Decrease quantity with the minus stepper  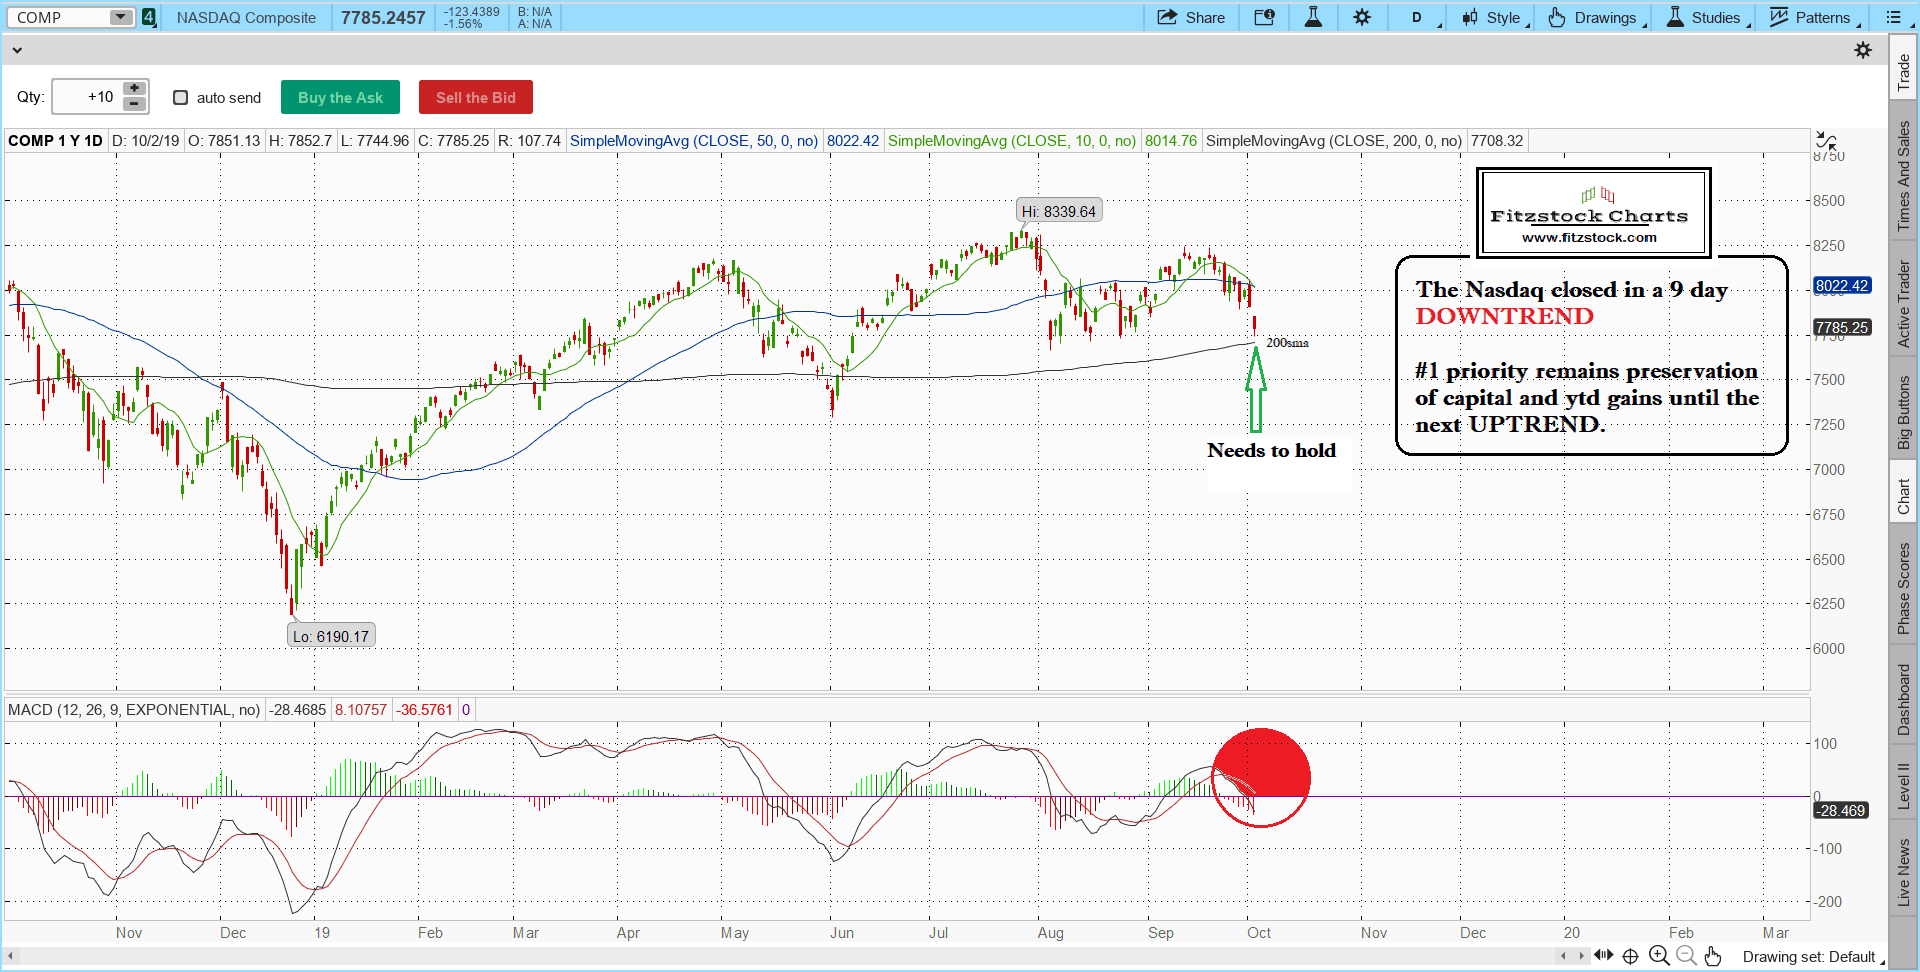click(x=134, y=104)
